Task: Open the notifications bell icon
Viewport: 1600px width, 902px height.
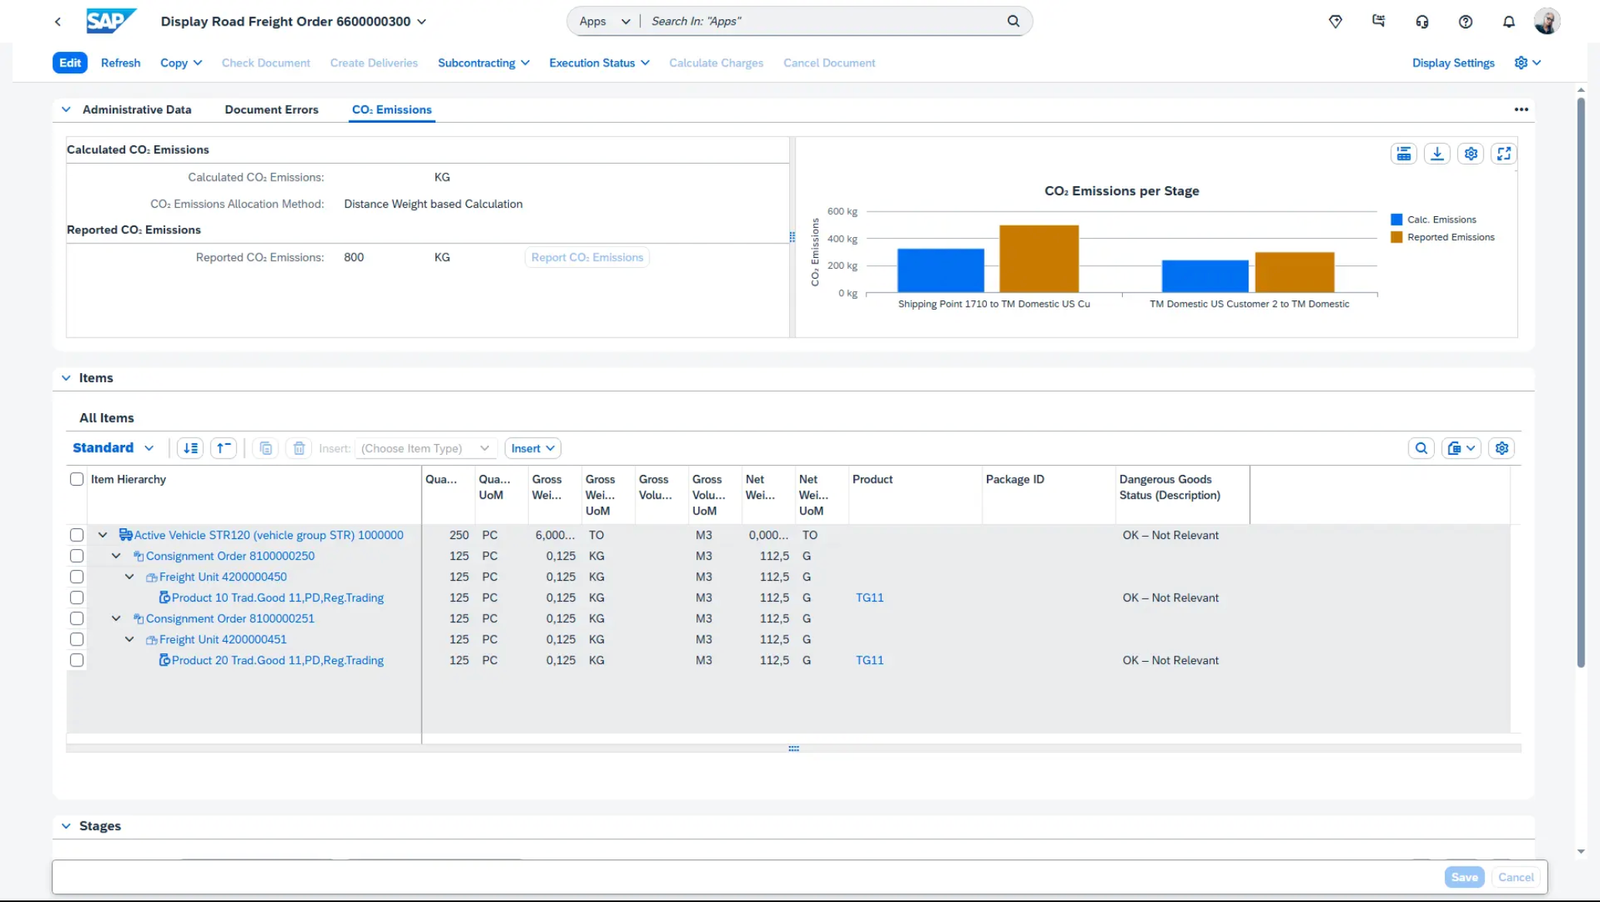Action: [x=1508, y=21]
